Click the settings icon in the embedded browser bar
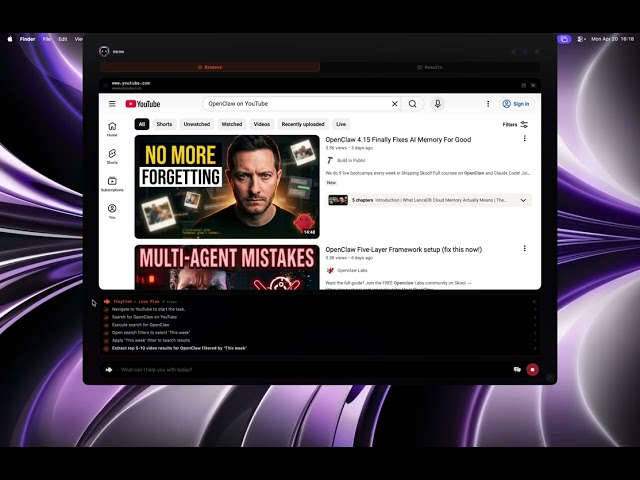This screenshot has height=480, width=640. tap(523, 85)
